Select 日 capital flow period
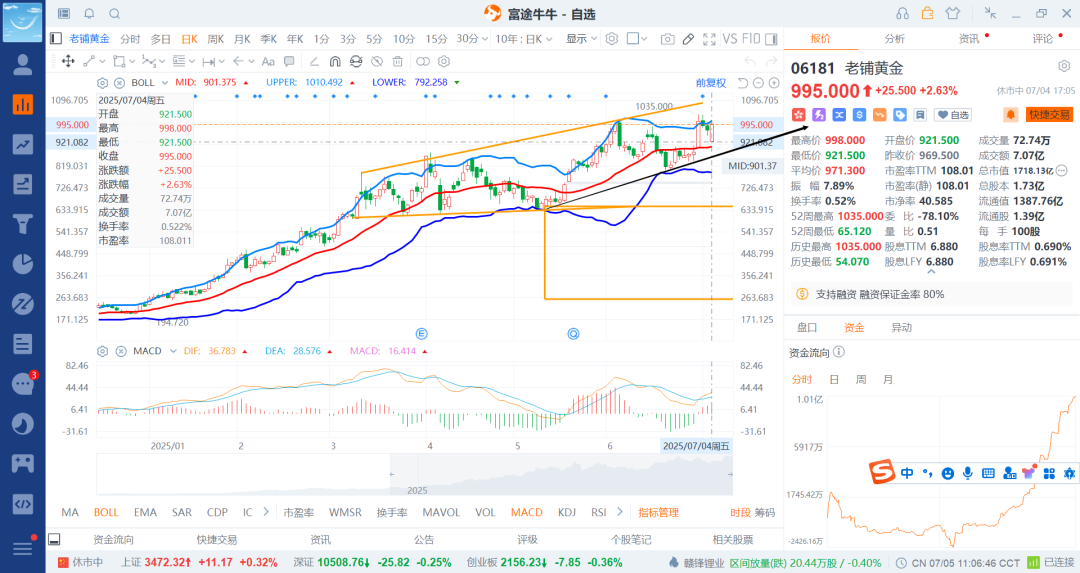 (833, 379)
